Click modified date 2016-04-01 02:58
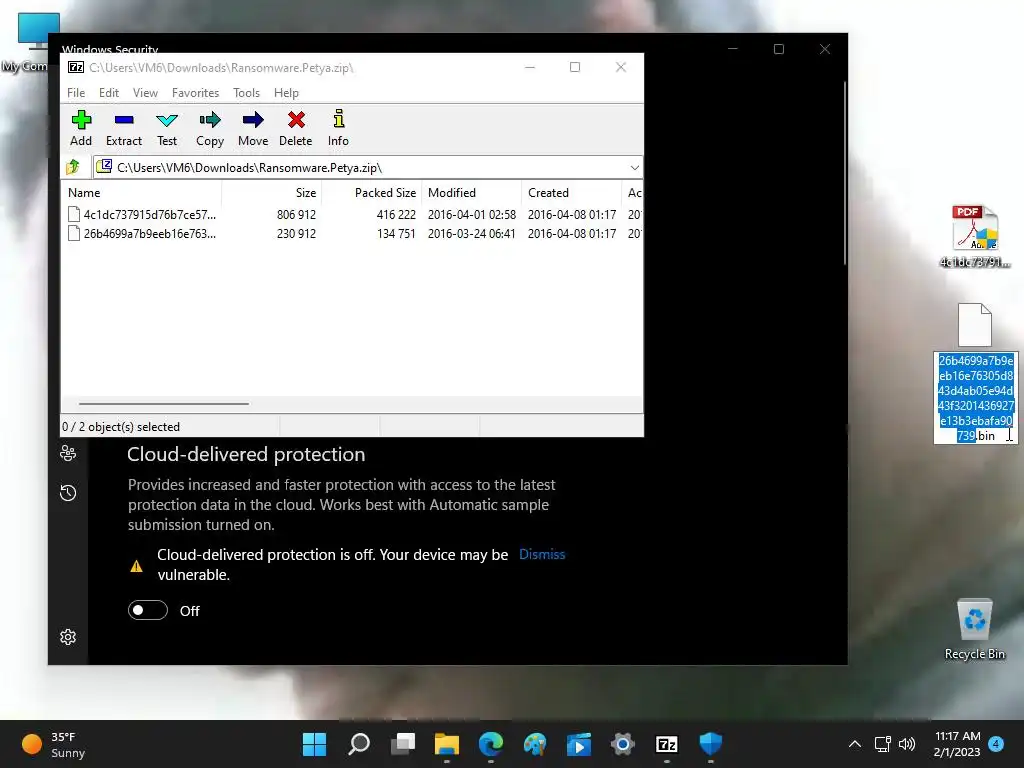This screenshot has width=1024, height=768. [x=472, y=214]
